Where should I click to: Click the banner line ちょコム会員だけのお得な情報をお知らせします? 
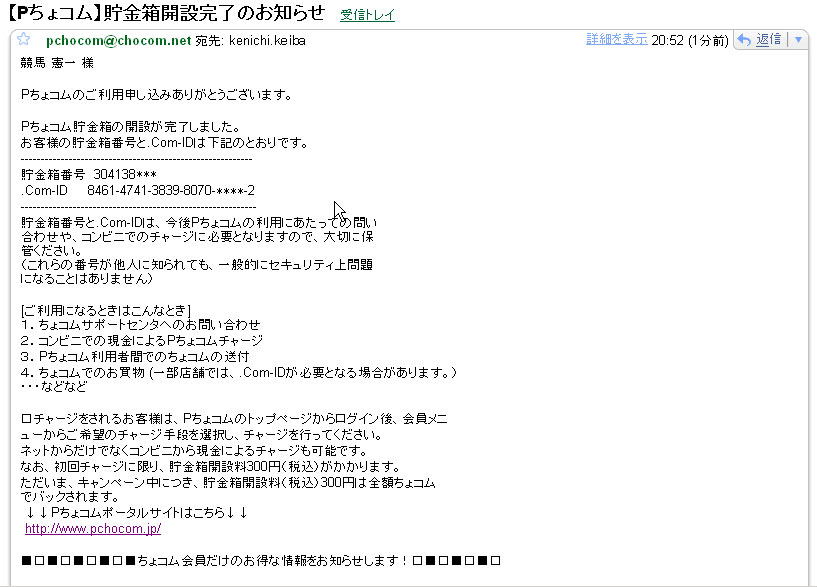tap(261, 561)
